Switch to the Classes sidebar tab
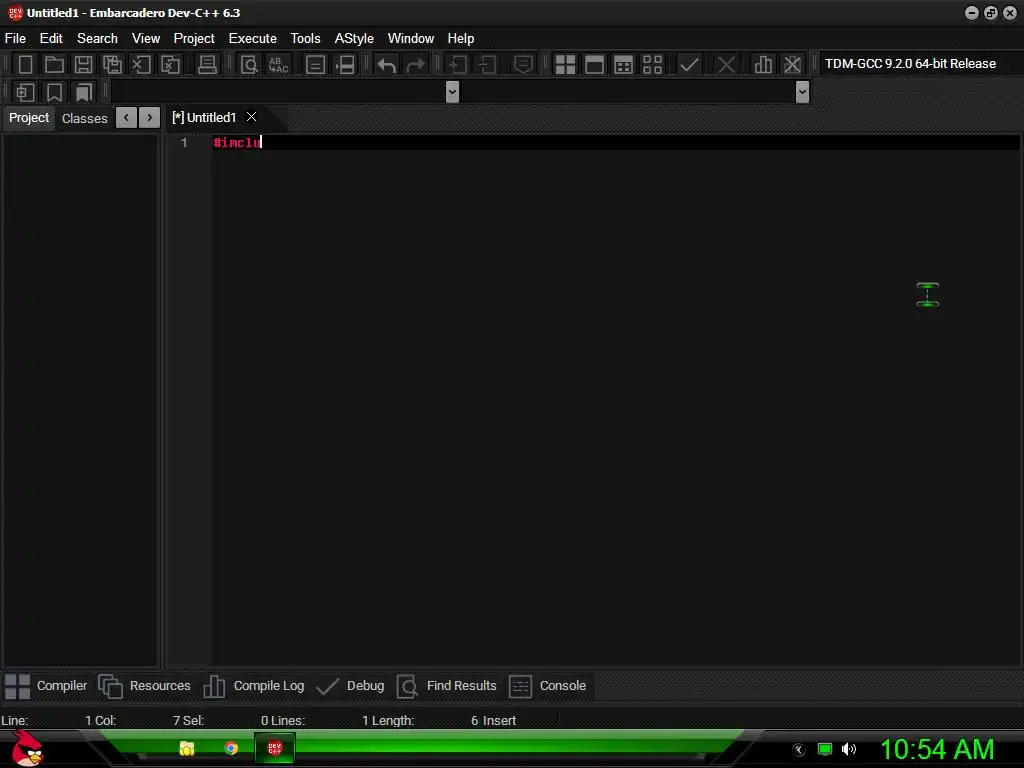The height and width of the screenshot is (768, 1024). pyautogui.click(x=84, y=118)
